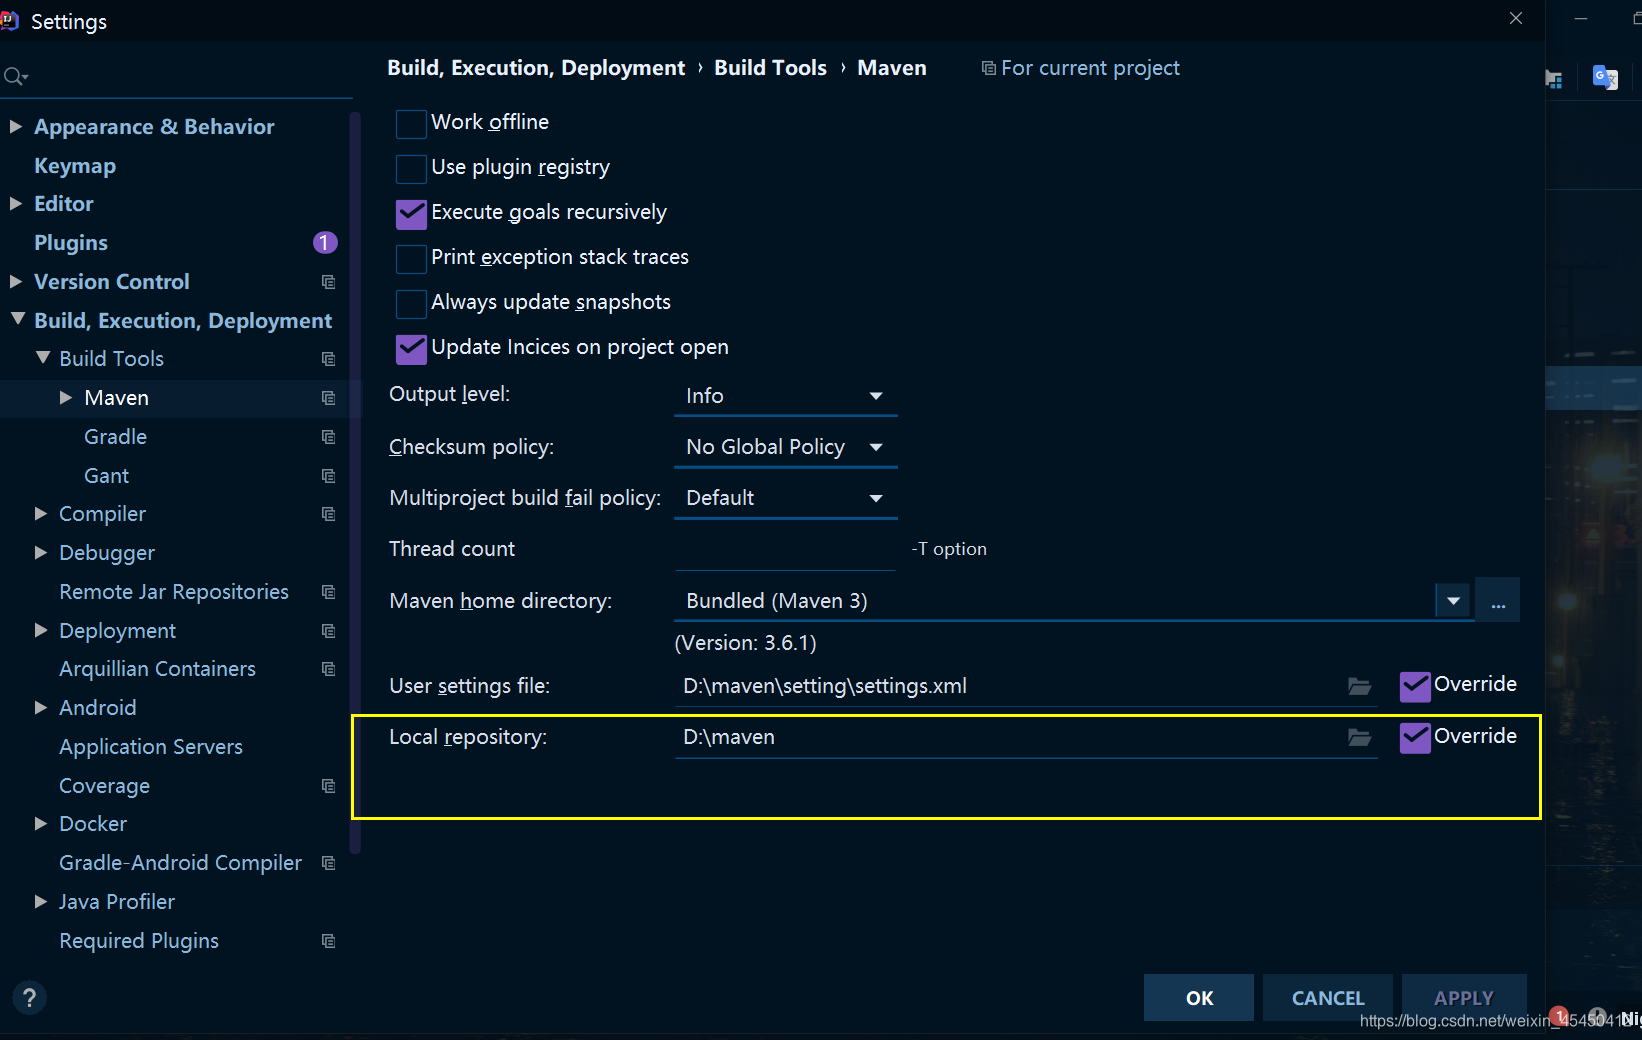1642x1040 pixels.
Task: Click the project-level icon beside Version Control
Action: [328, 282]
